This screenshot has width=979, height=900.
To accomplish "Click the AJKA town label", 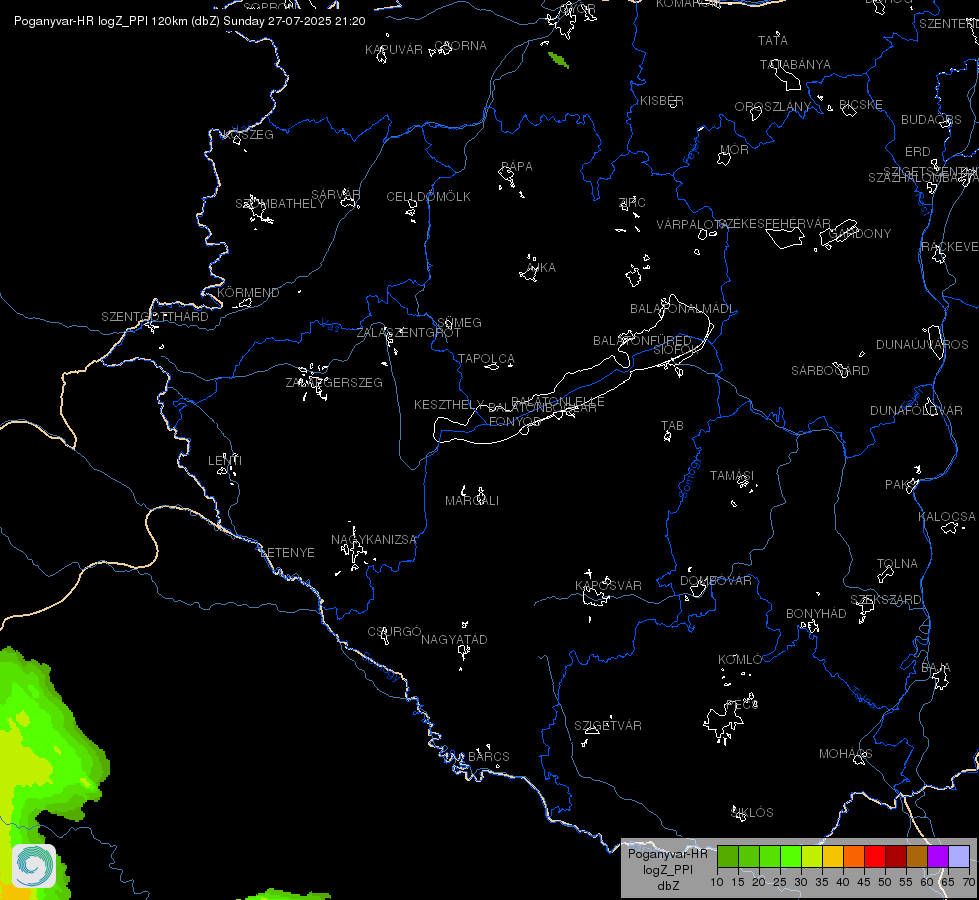I will (541, 268).
